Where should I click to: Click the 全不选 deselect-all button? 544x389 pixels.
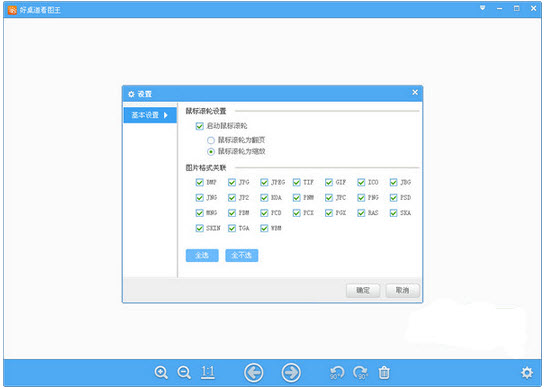point(241,255)
